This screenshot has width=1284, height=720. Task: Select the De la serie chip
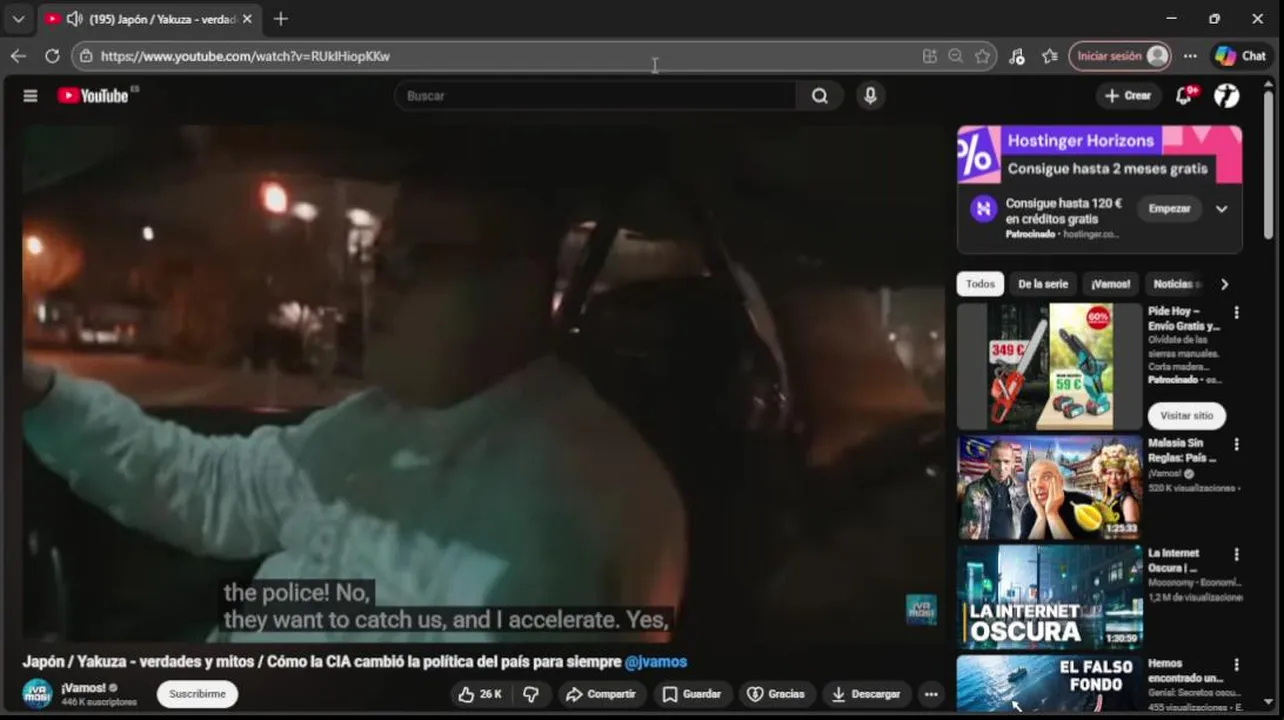point(1043,284)
